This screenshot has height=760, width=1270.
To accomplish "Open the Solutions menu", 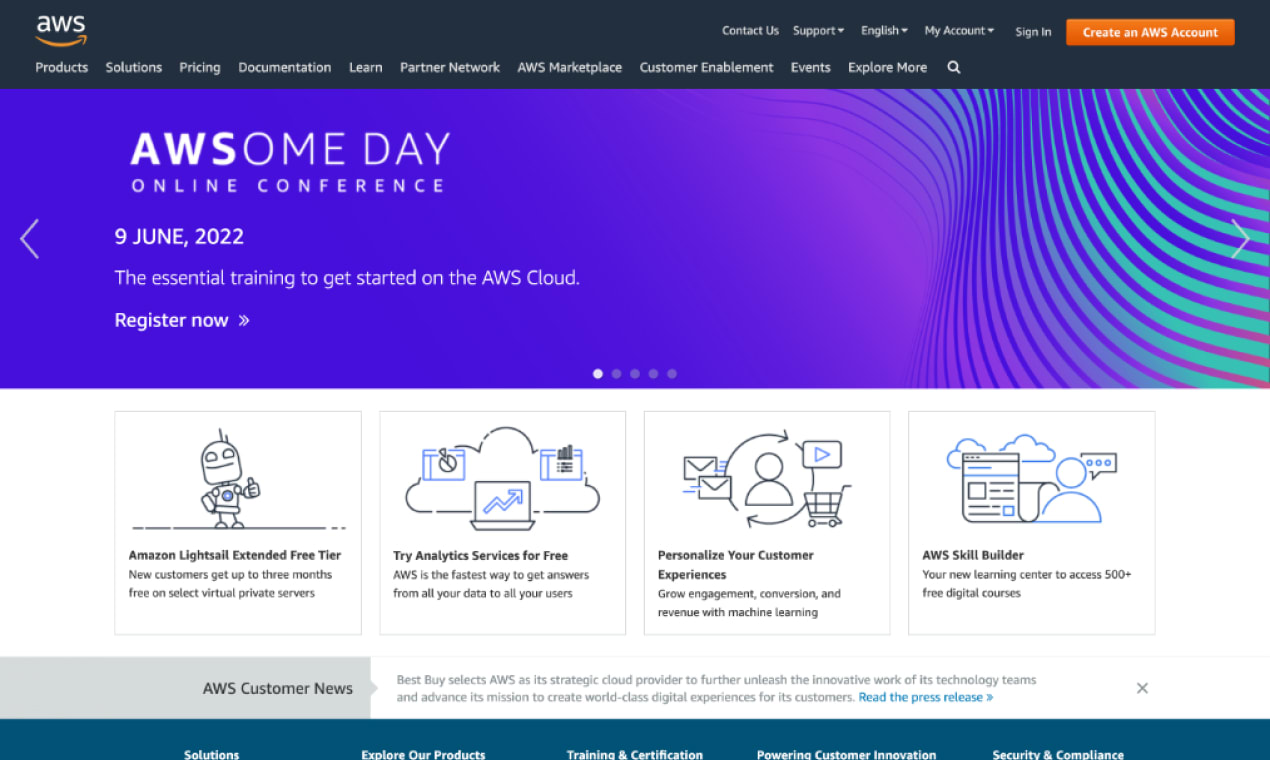I will pos(134,67).
